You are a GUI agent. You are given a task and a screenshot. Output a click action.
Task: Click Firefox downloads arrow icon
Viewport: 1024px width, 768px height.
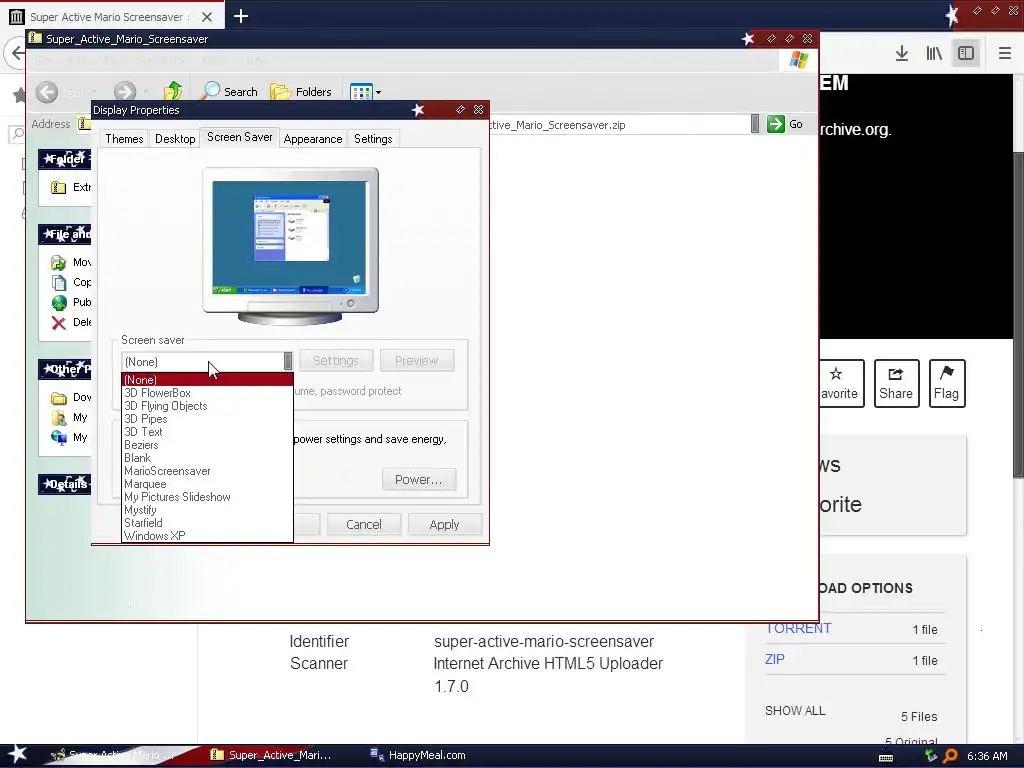pyautogui.click(x=902, y=53)
